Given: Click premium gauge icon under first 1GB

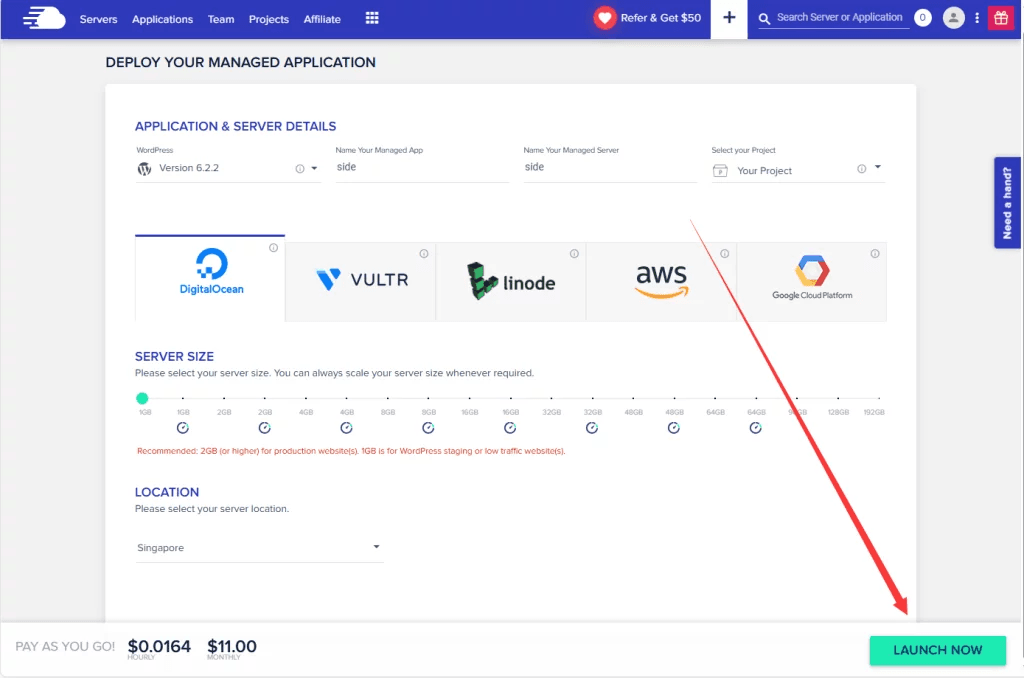Looking at the screenshot, I should click(183, 428).
